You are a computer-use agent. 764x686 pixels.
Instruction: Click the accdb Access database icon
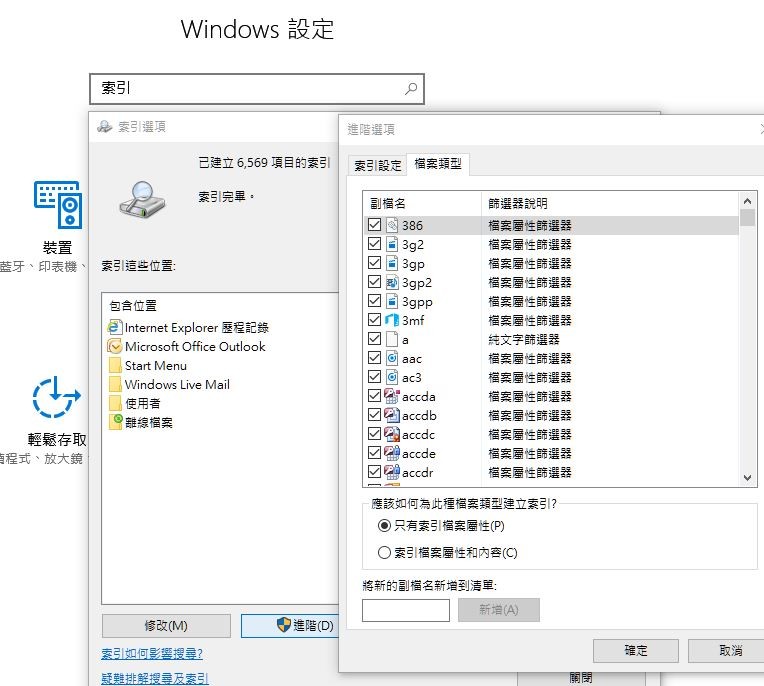[392, 415]
